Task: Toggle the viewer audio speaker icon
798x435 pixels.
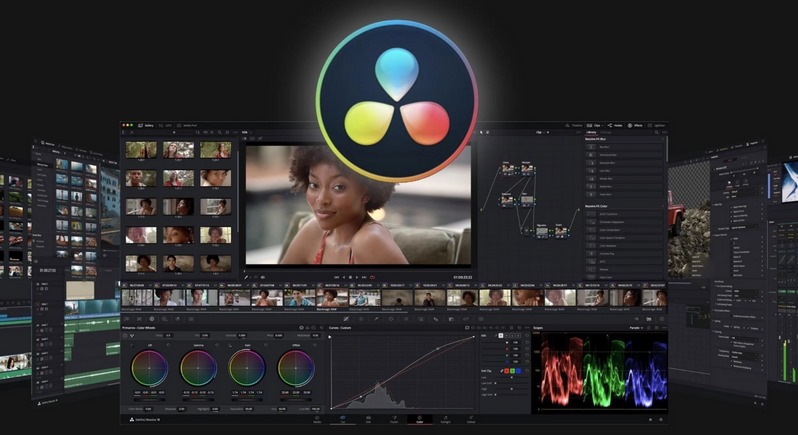Action: point(263,277)
